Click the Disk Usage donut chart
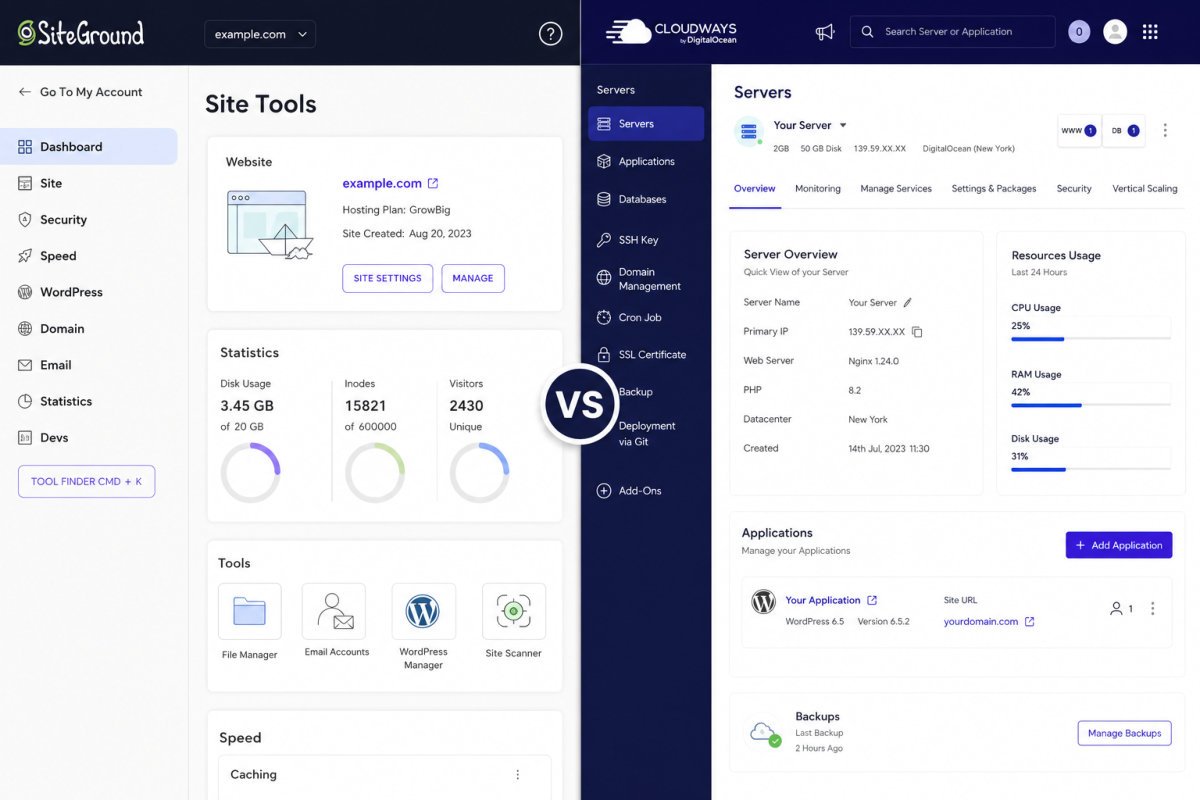1200x800 pixels. tap(251, 473)
